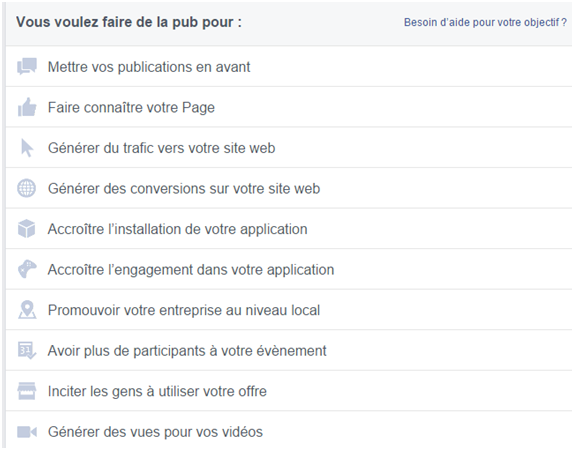Click the game controller icon for app engagement
The width and height of the screenshot is (574, 450).
tap(27, 269)
